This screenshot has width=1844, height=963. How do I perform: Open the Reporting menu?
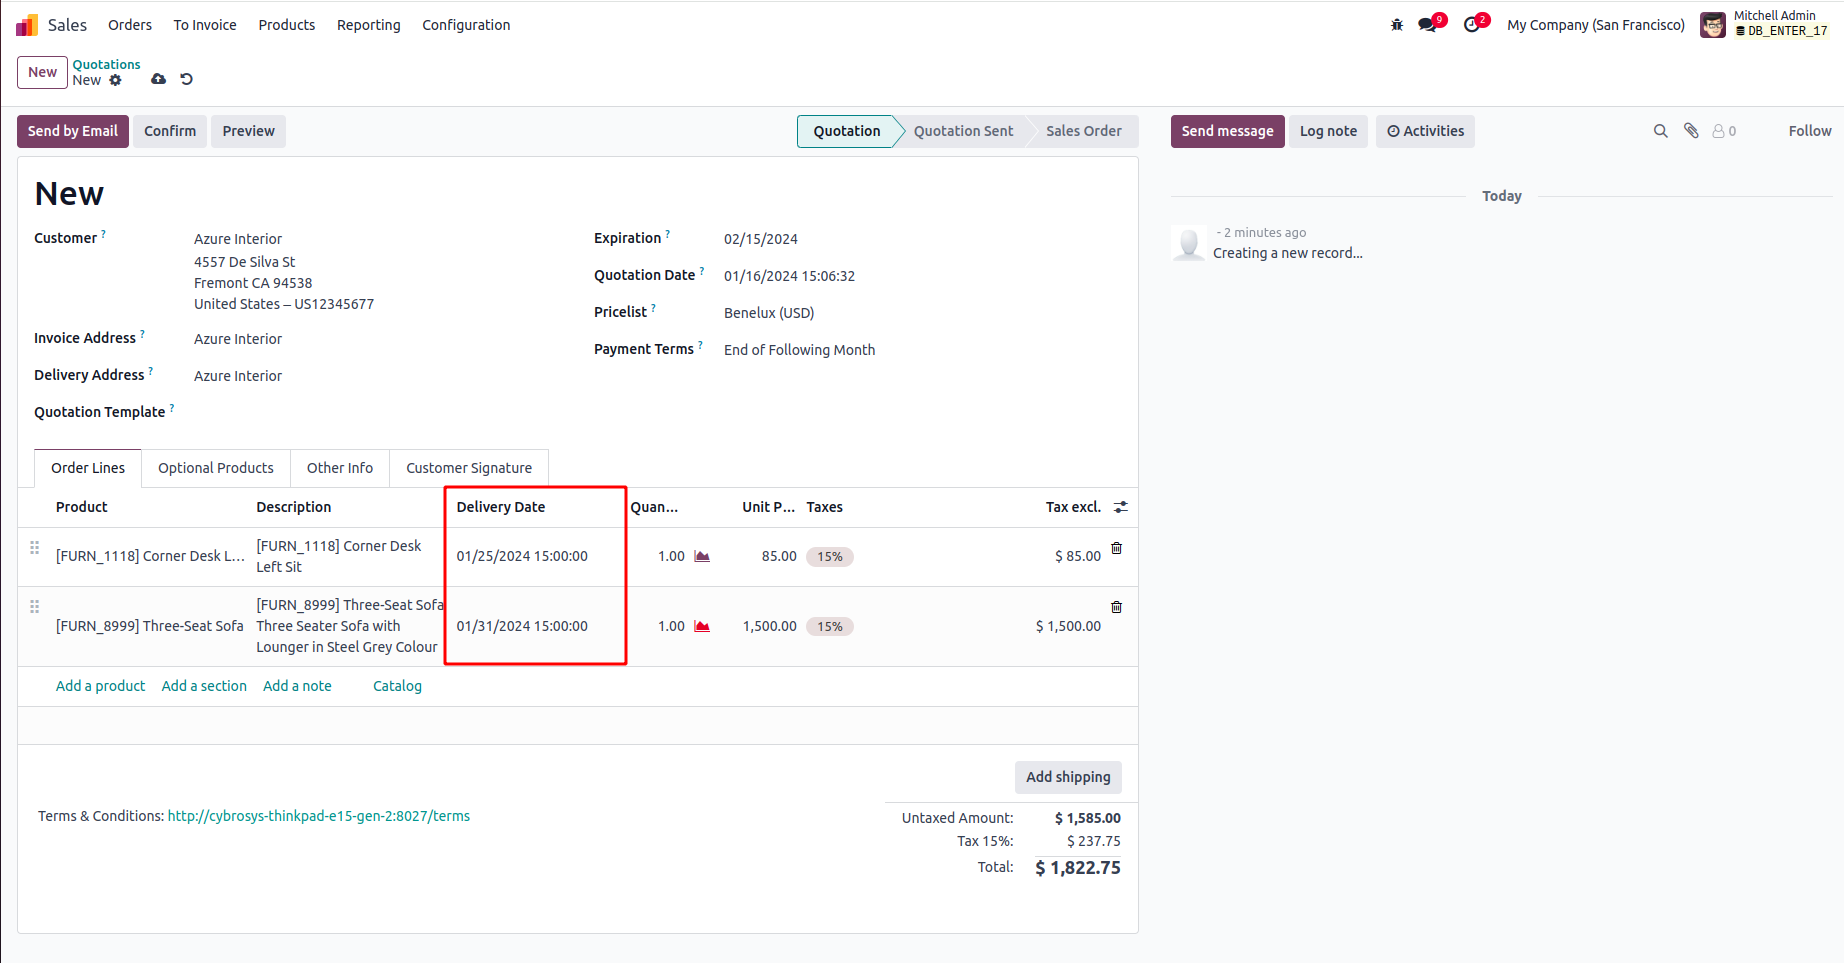368,25
